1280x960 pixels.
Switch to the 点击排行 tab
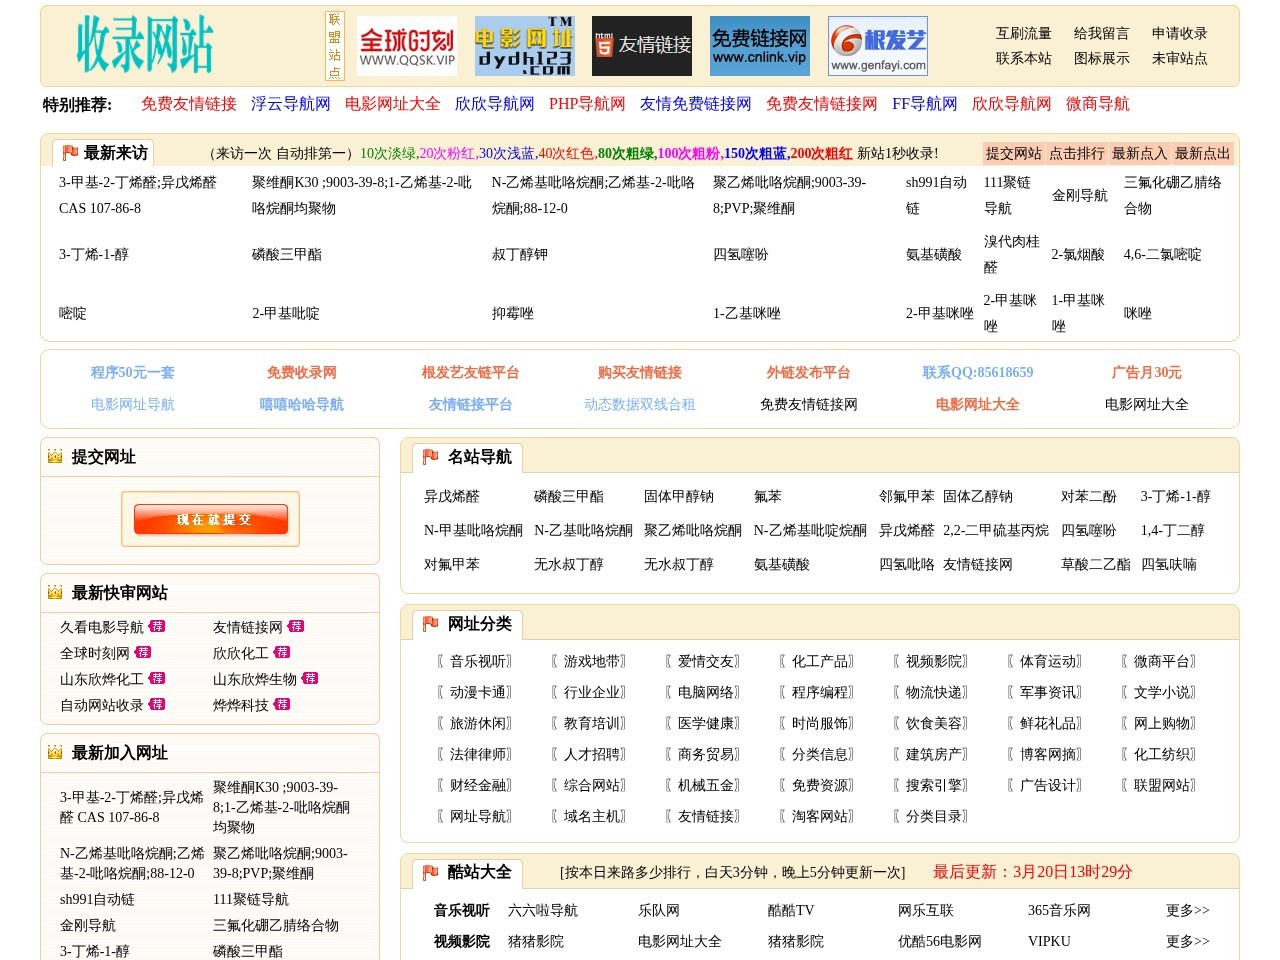[x=1076, y=153]
